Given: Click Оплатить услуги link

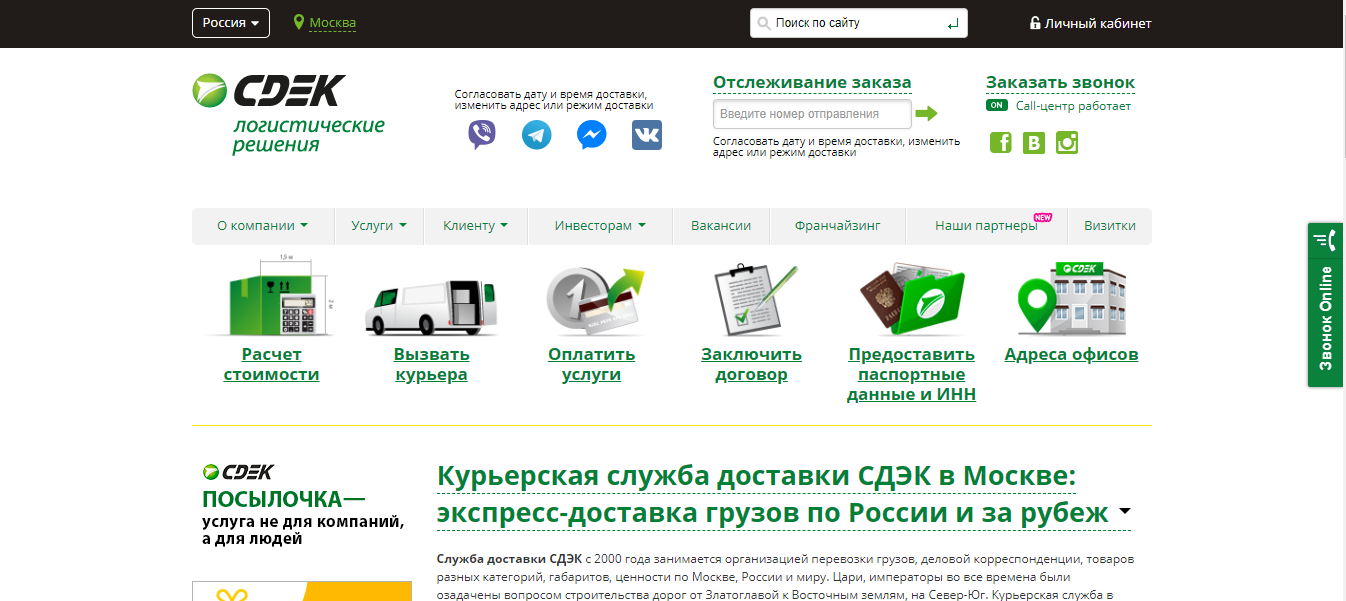Looking at the screenshot, I should click(x=591, y=365).
